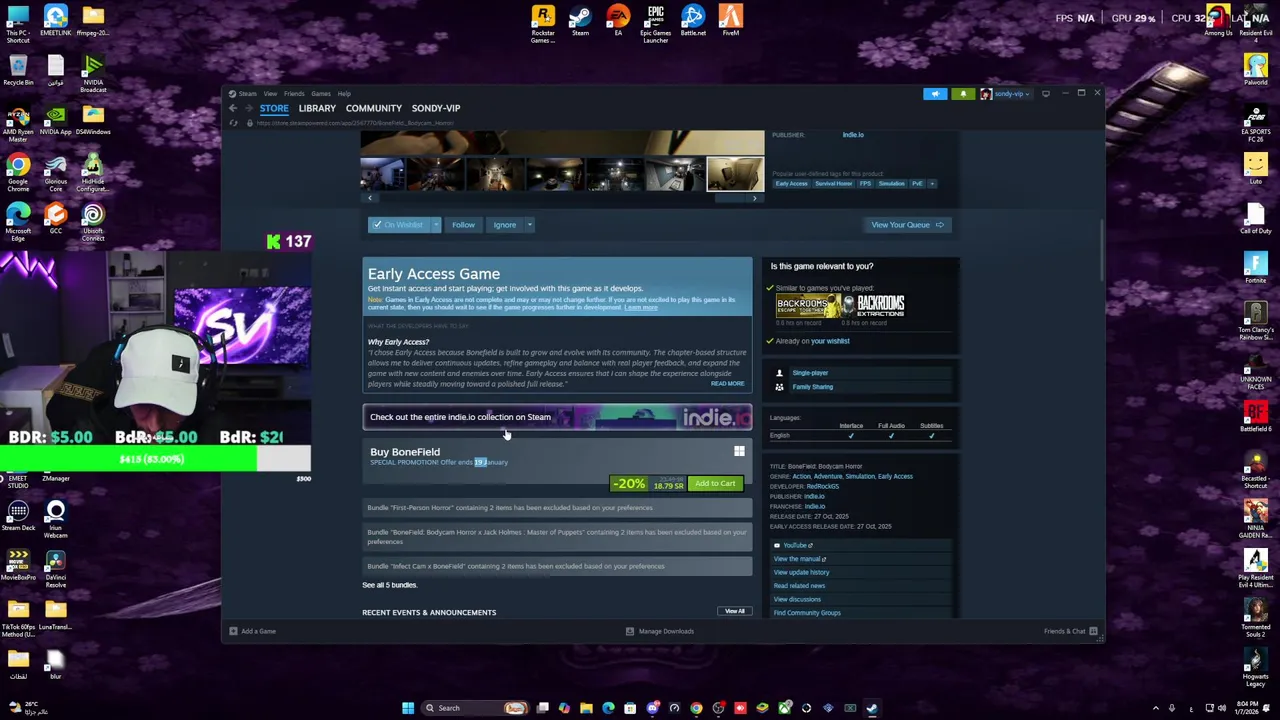Open the EA desktop shortcut
Screen dimensions: 1280x720
coord(618,21)
